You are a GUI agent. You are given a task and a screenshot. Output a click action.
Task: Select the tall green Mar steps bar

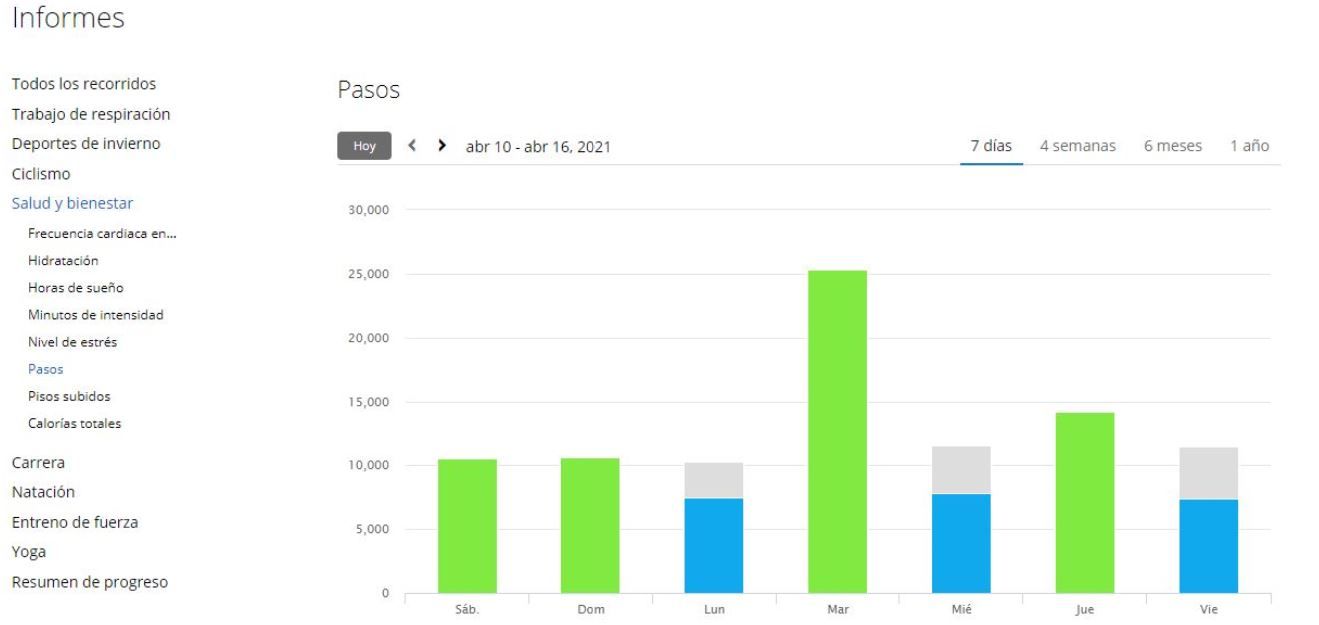pyautogui.click(x=837, y=431)
